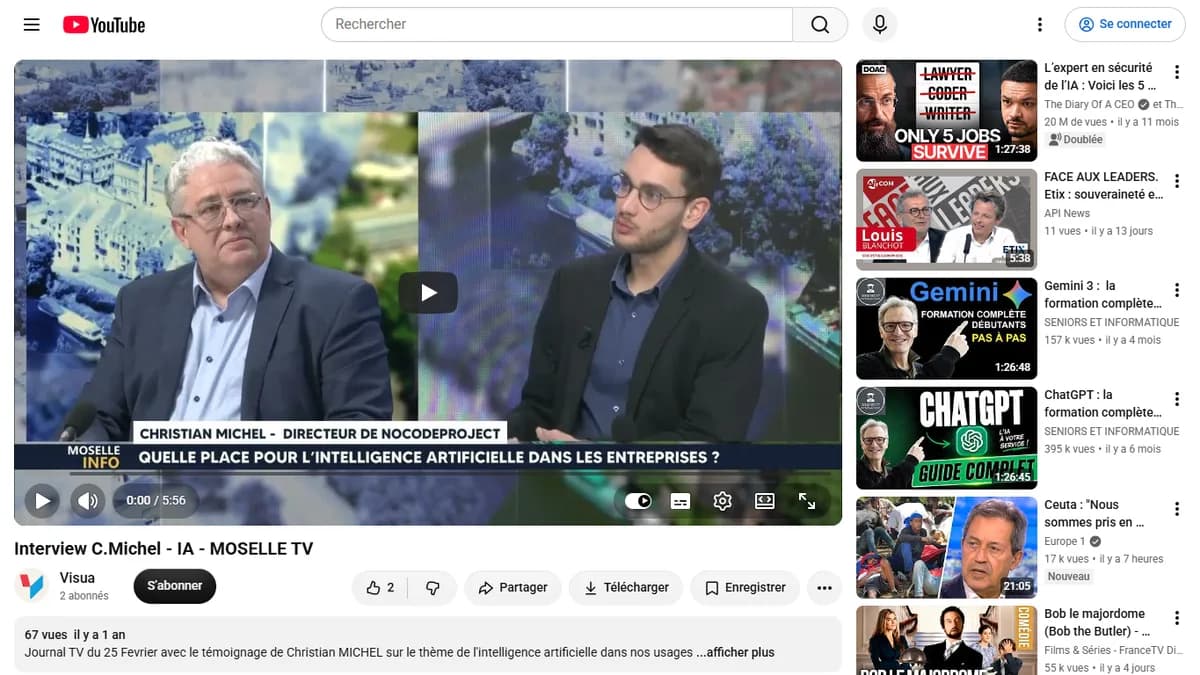Open L'expert en sécurité de l'IA video title
1200x675 pixels.
coord(1100,77)
